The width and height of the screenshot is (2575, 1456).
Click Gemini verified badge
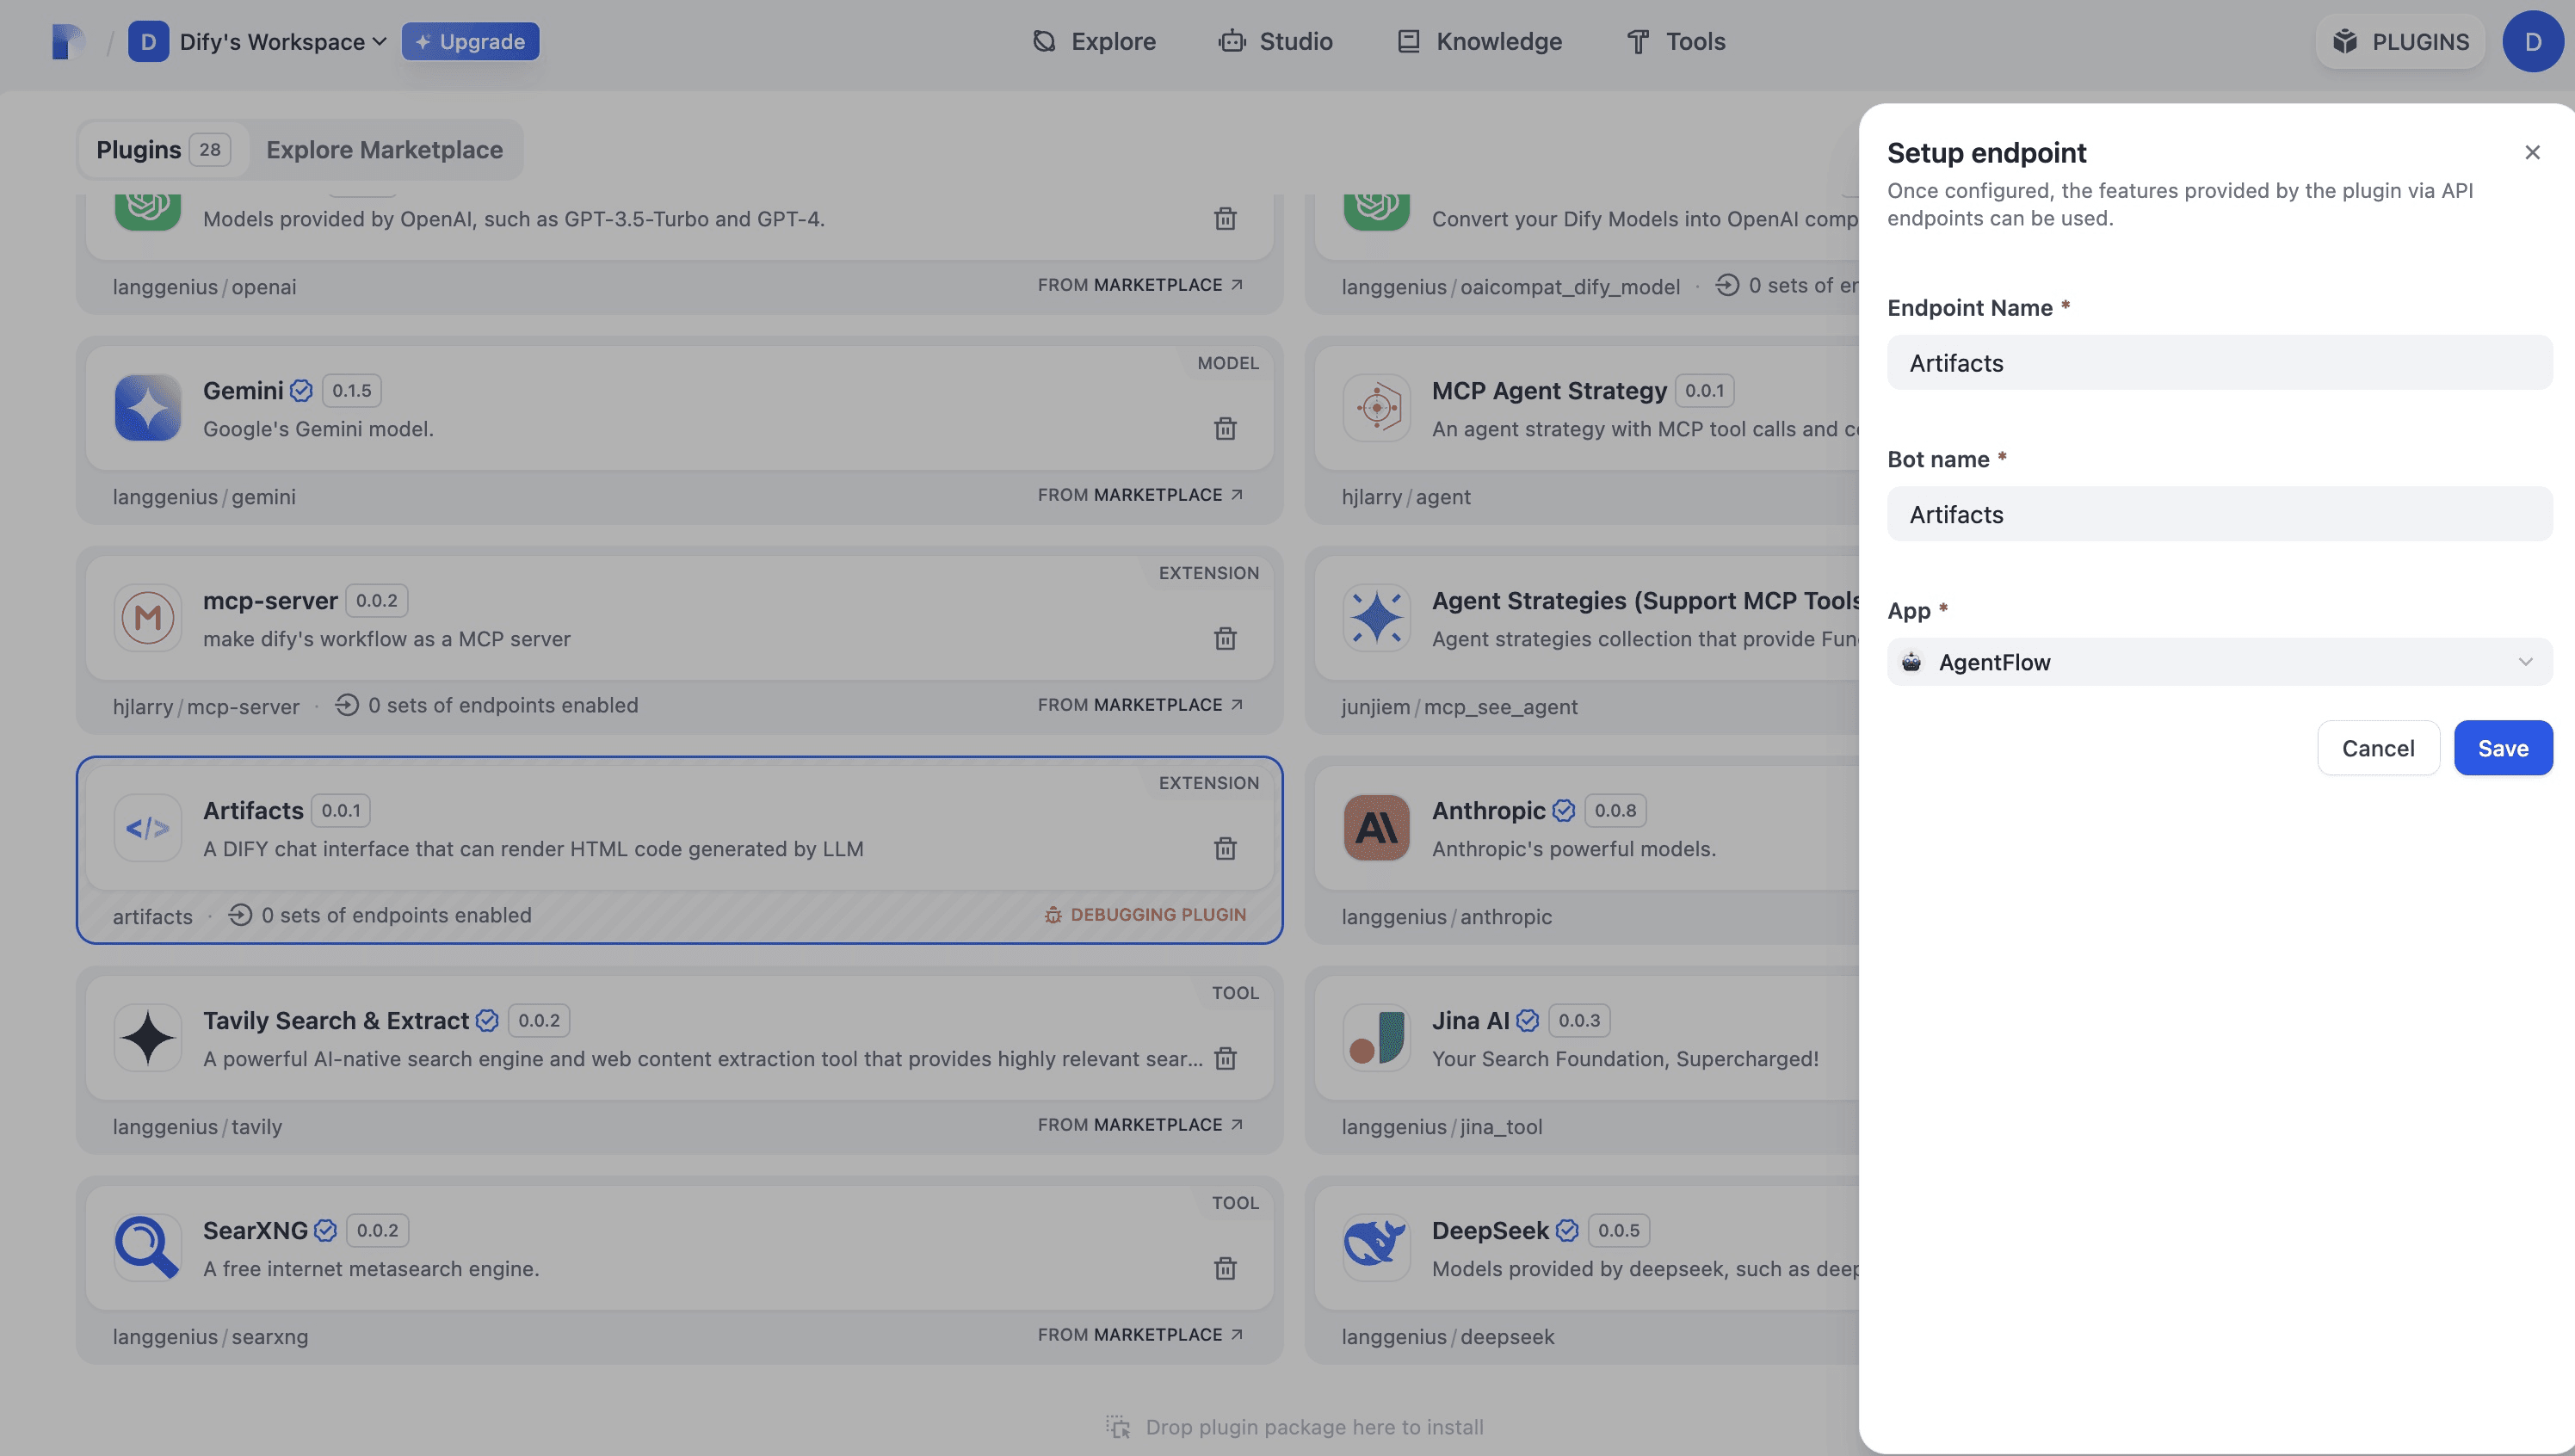tap(301, 391)
